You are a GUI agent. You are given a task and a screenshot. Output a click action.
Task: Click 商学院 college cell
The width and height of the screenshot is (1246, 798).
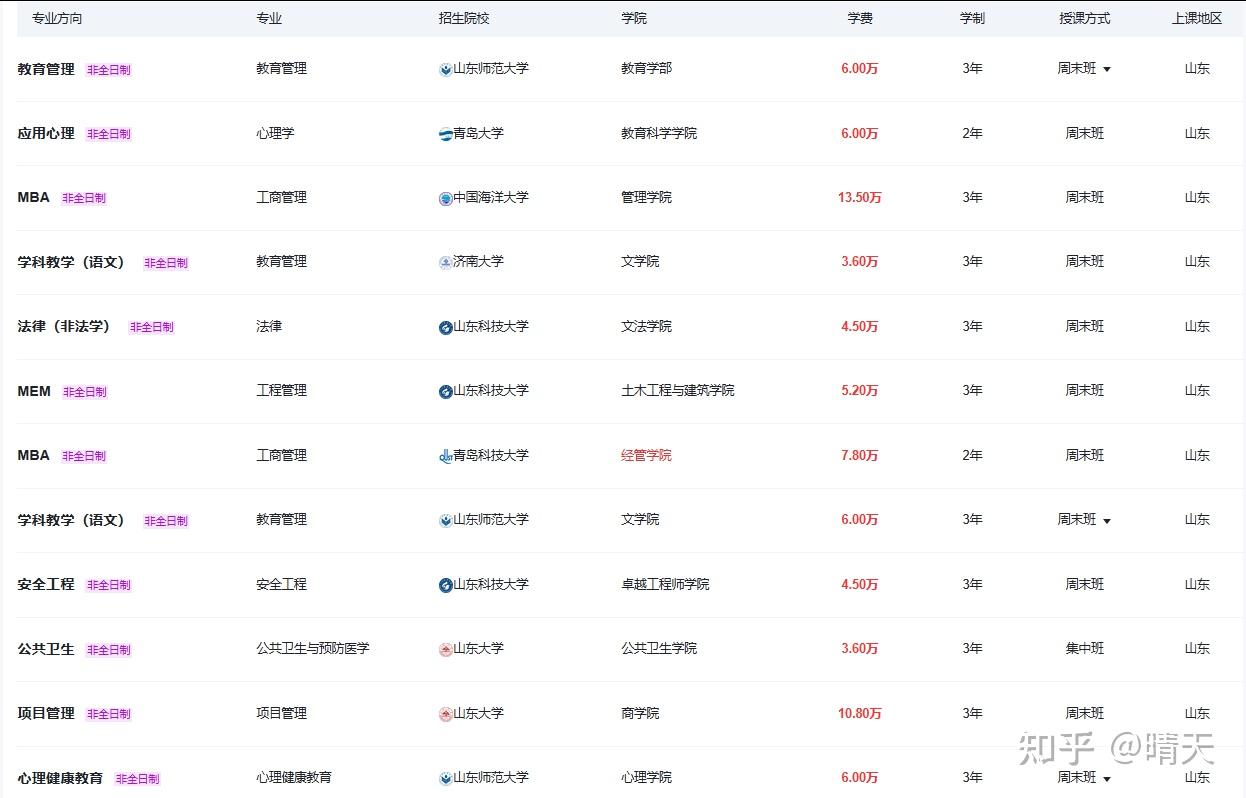[x=640, y=713]
